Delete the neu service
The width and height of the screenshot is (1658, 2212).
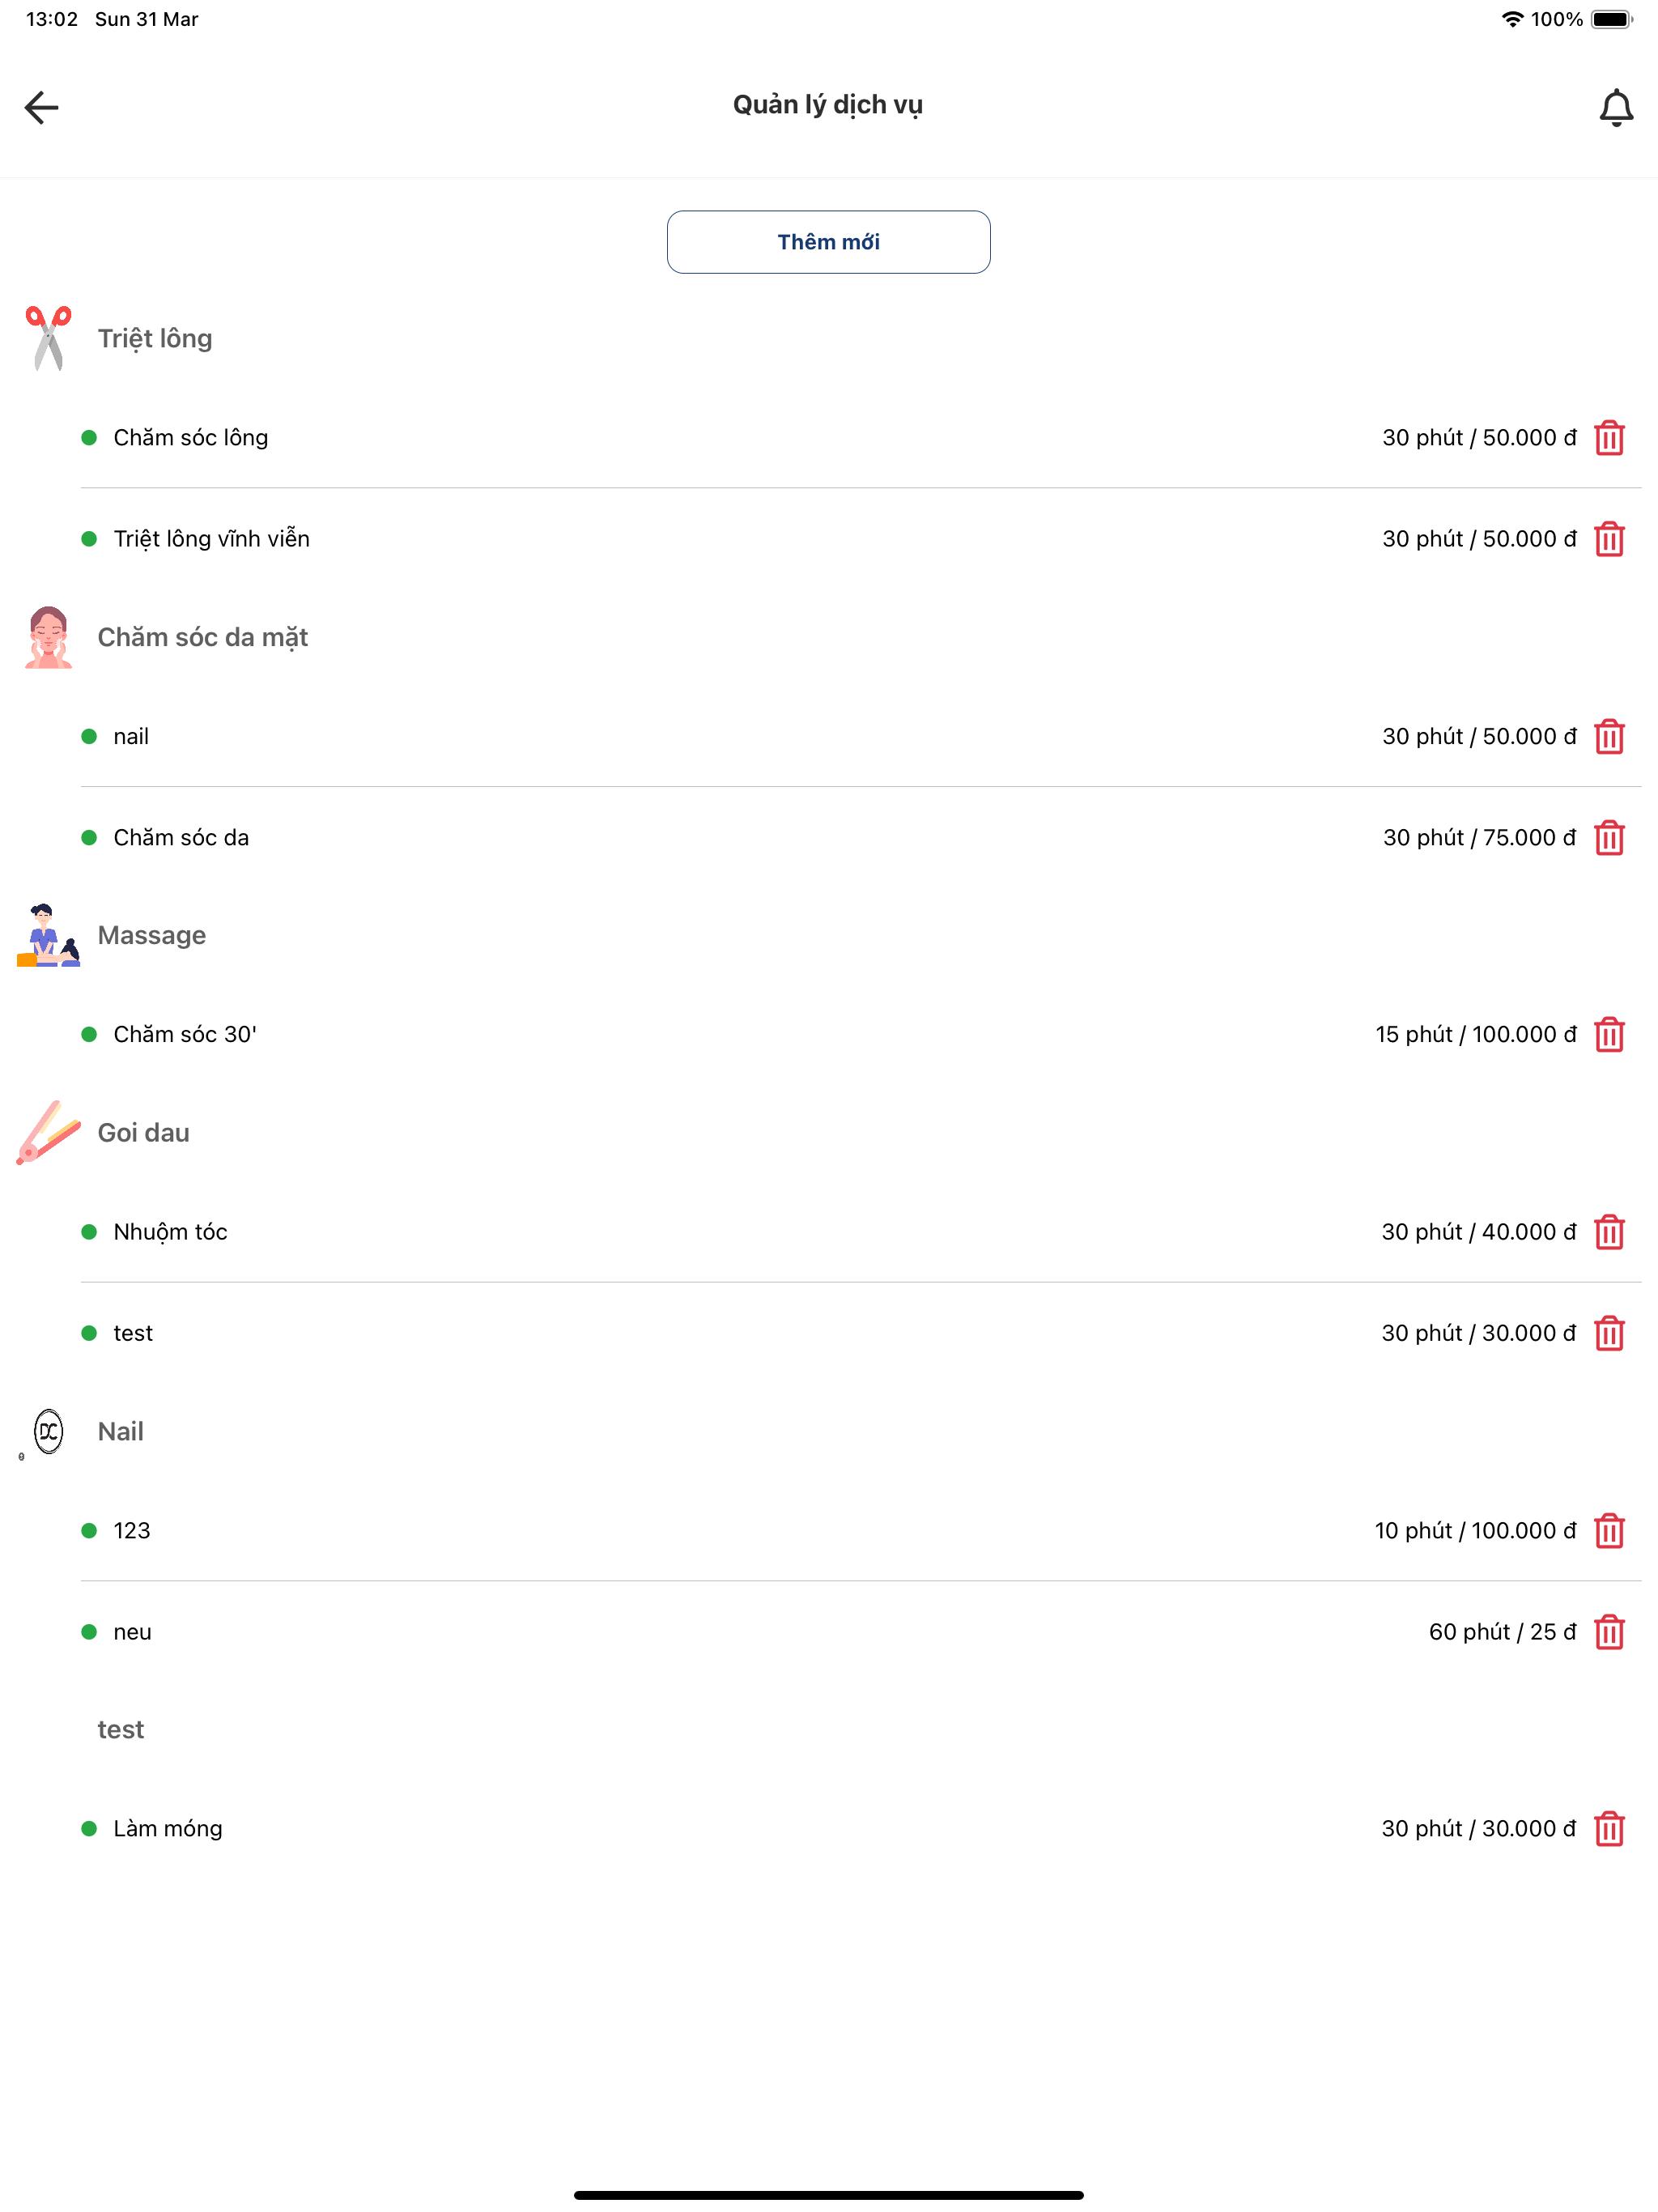pyautogui.click(x=1609, y=1632)
